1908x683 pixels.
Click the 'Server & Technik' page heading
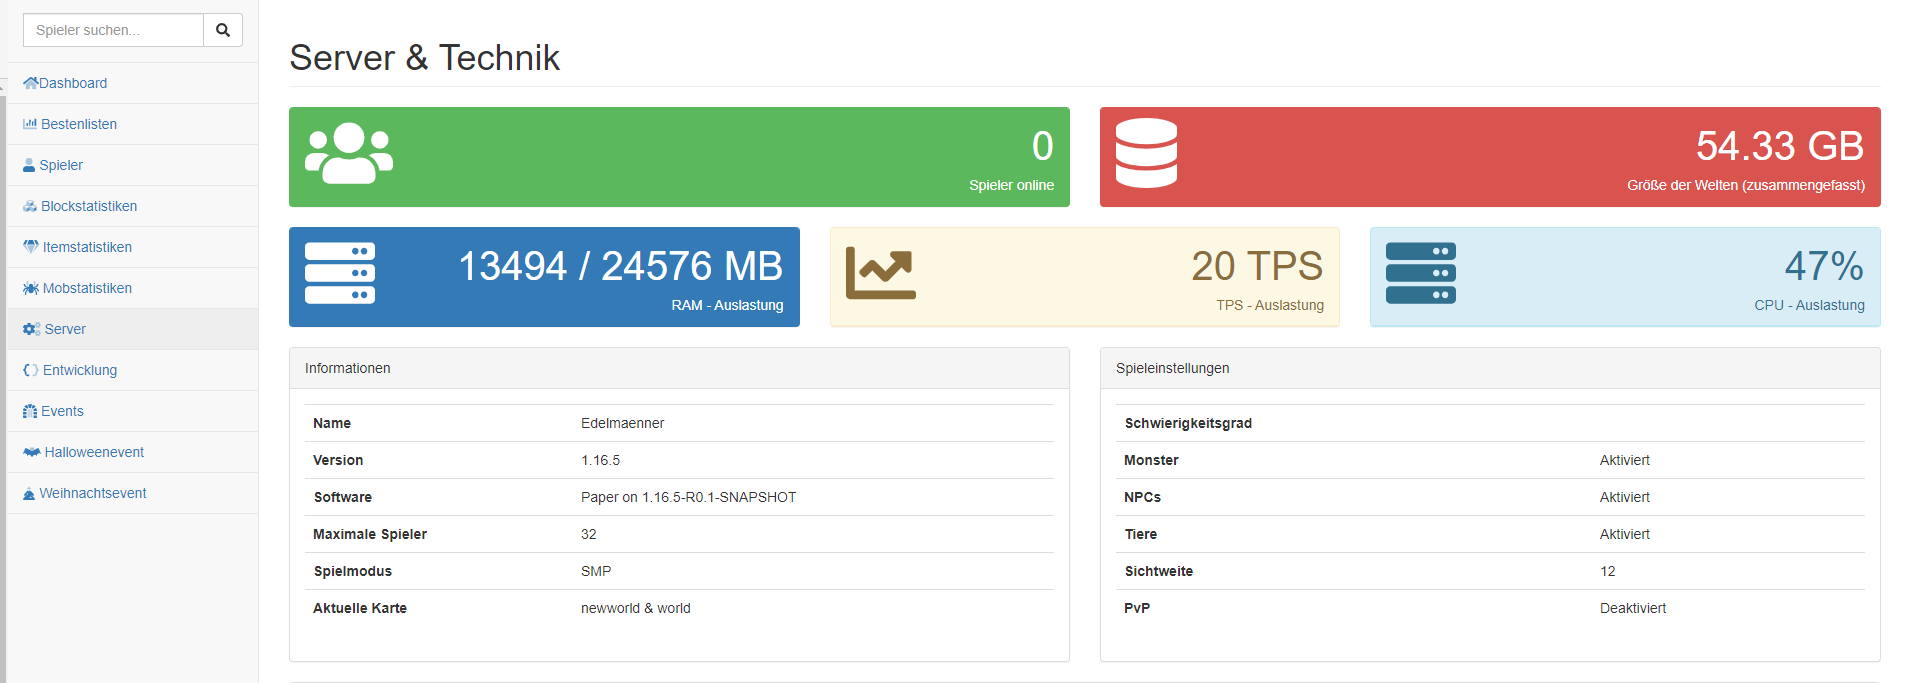coord(425,58)
